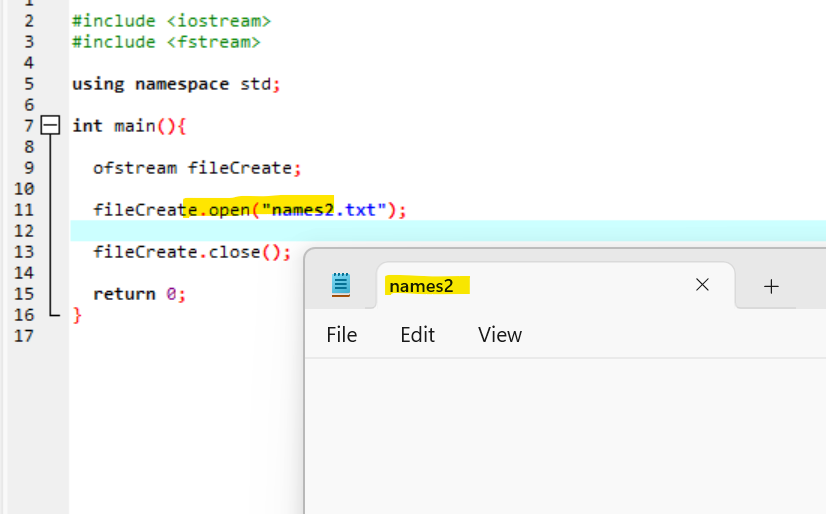Click line number 17 in the margin
This screenshot has width=826, height=514.
[24, 336]
